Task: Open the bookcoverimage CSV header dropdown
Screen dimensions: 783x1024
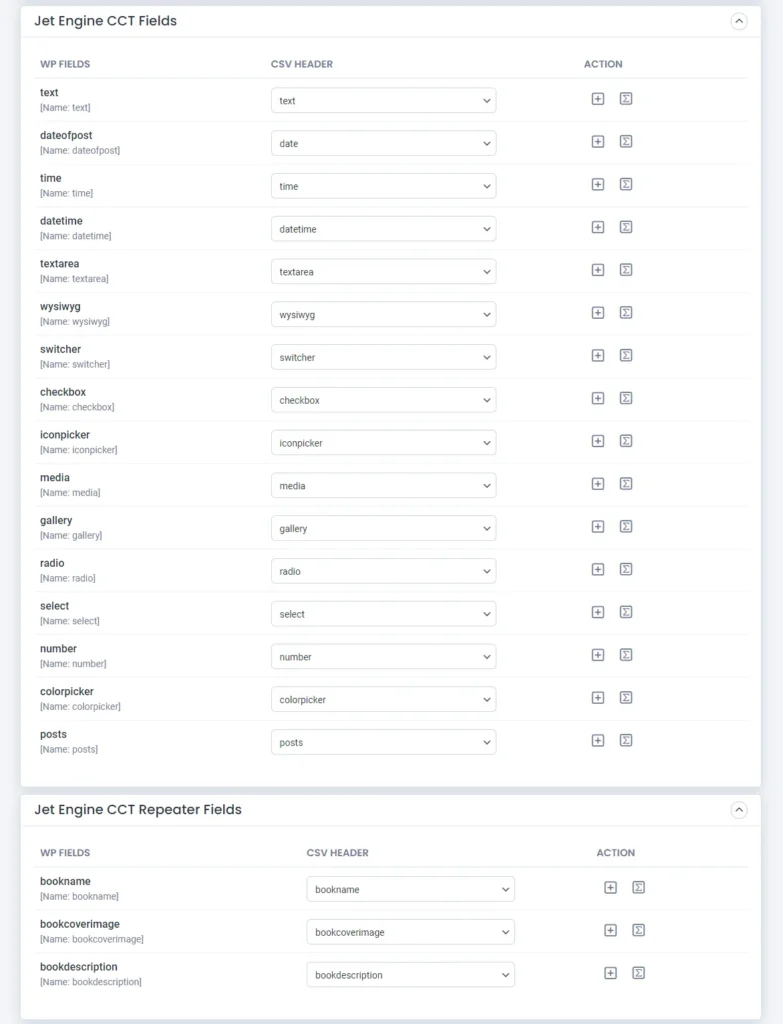Action: pos(410,932)
